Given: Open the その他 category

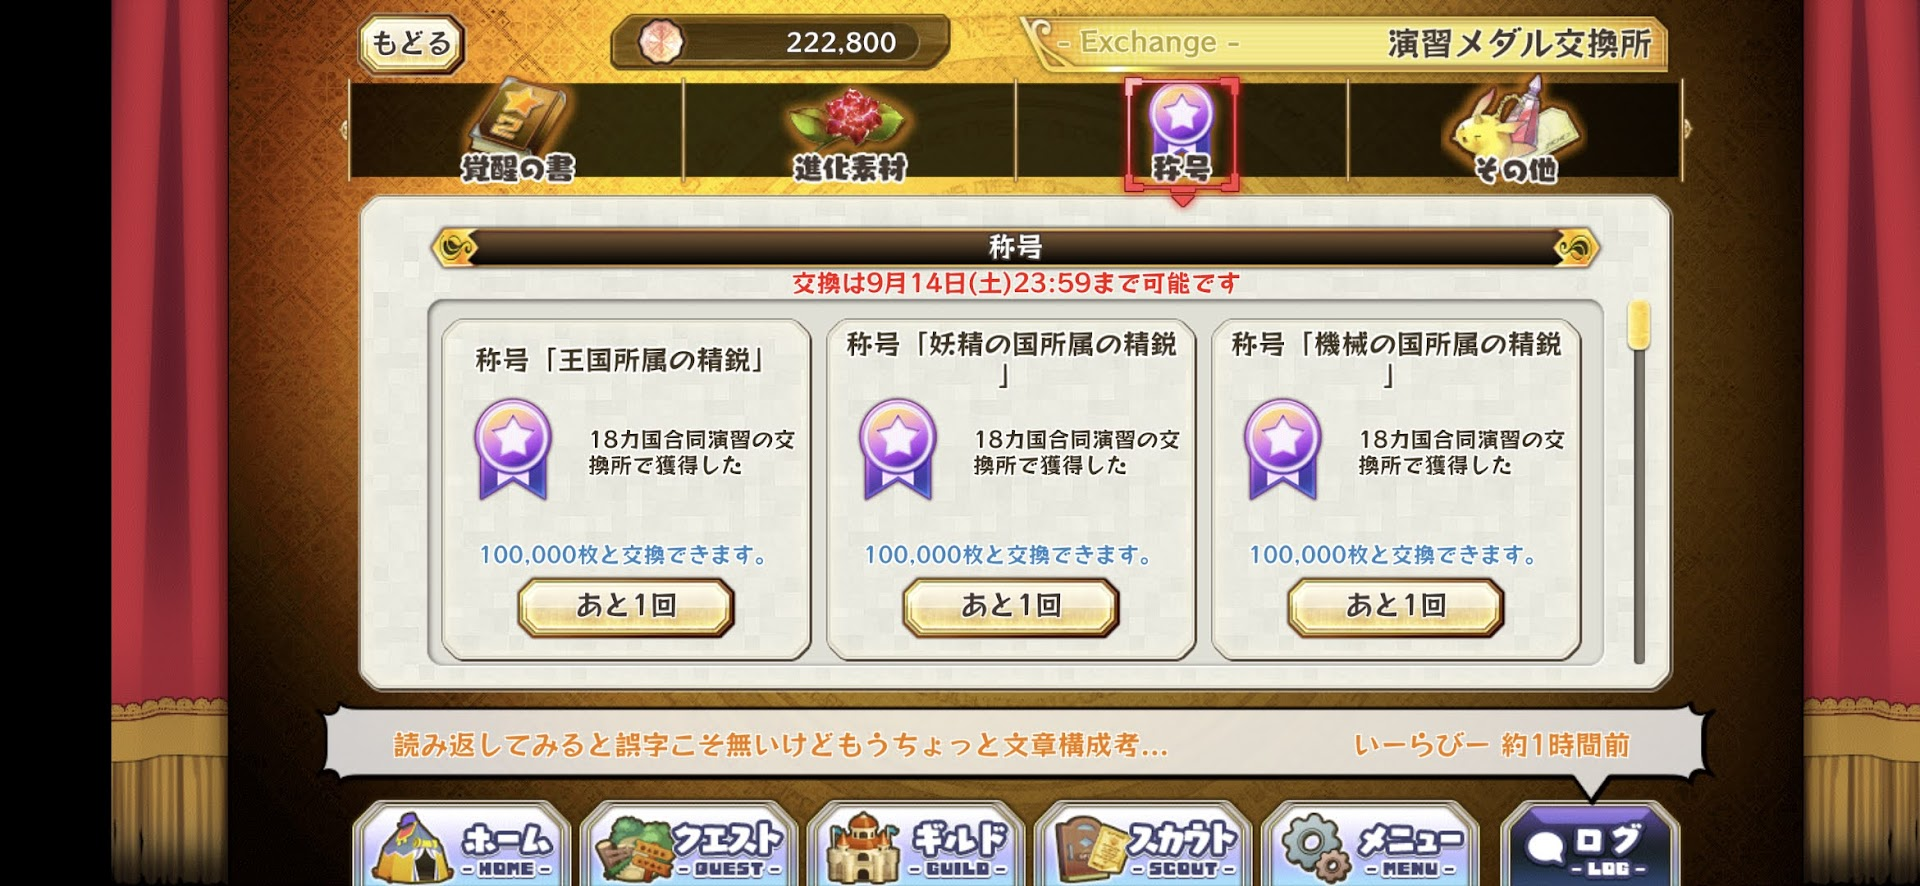Looking at the screenshot, I should point(1515,131).
